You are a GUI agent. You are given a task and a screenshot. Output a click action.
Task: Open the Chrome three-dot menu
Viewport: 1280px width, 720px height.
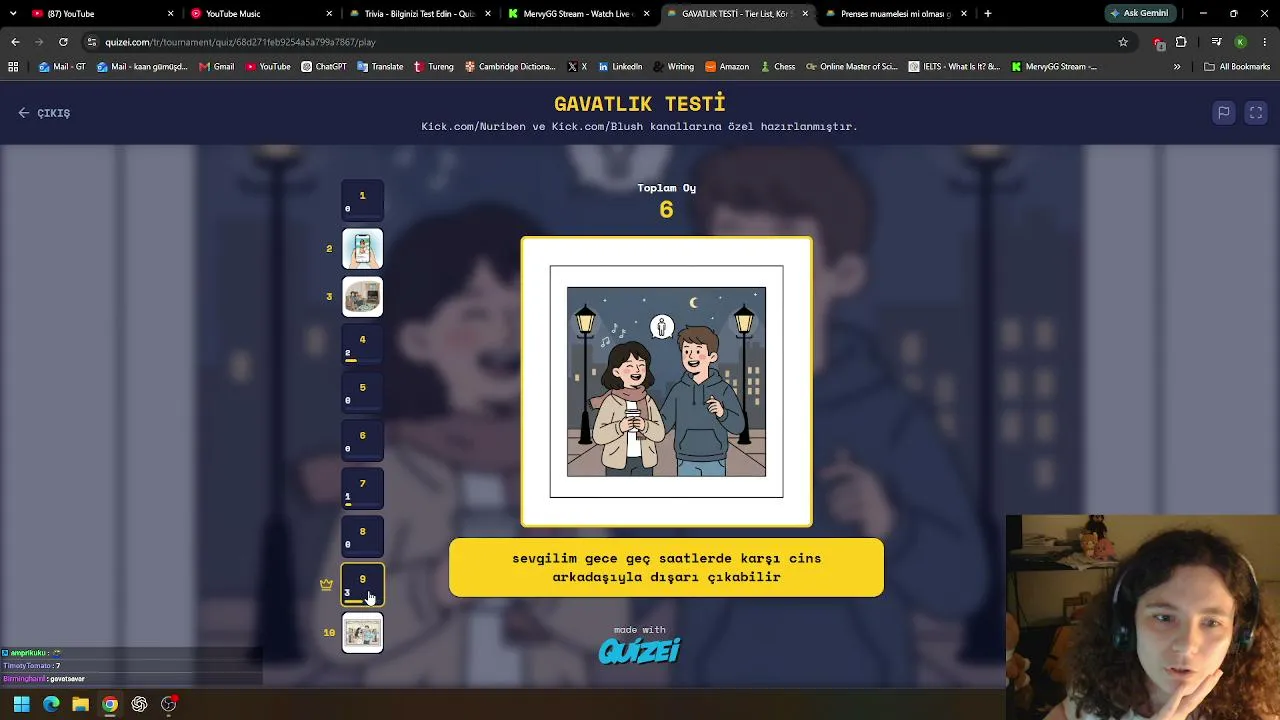point(1265,42)
